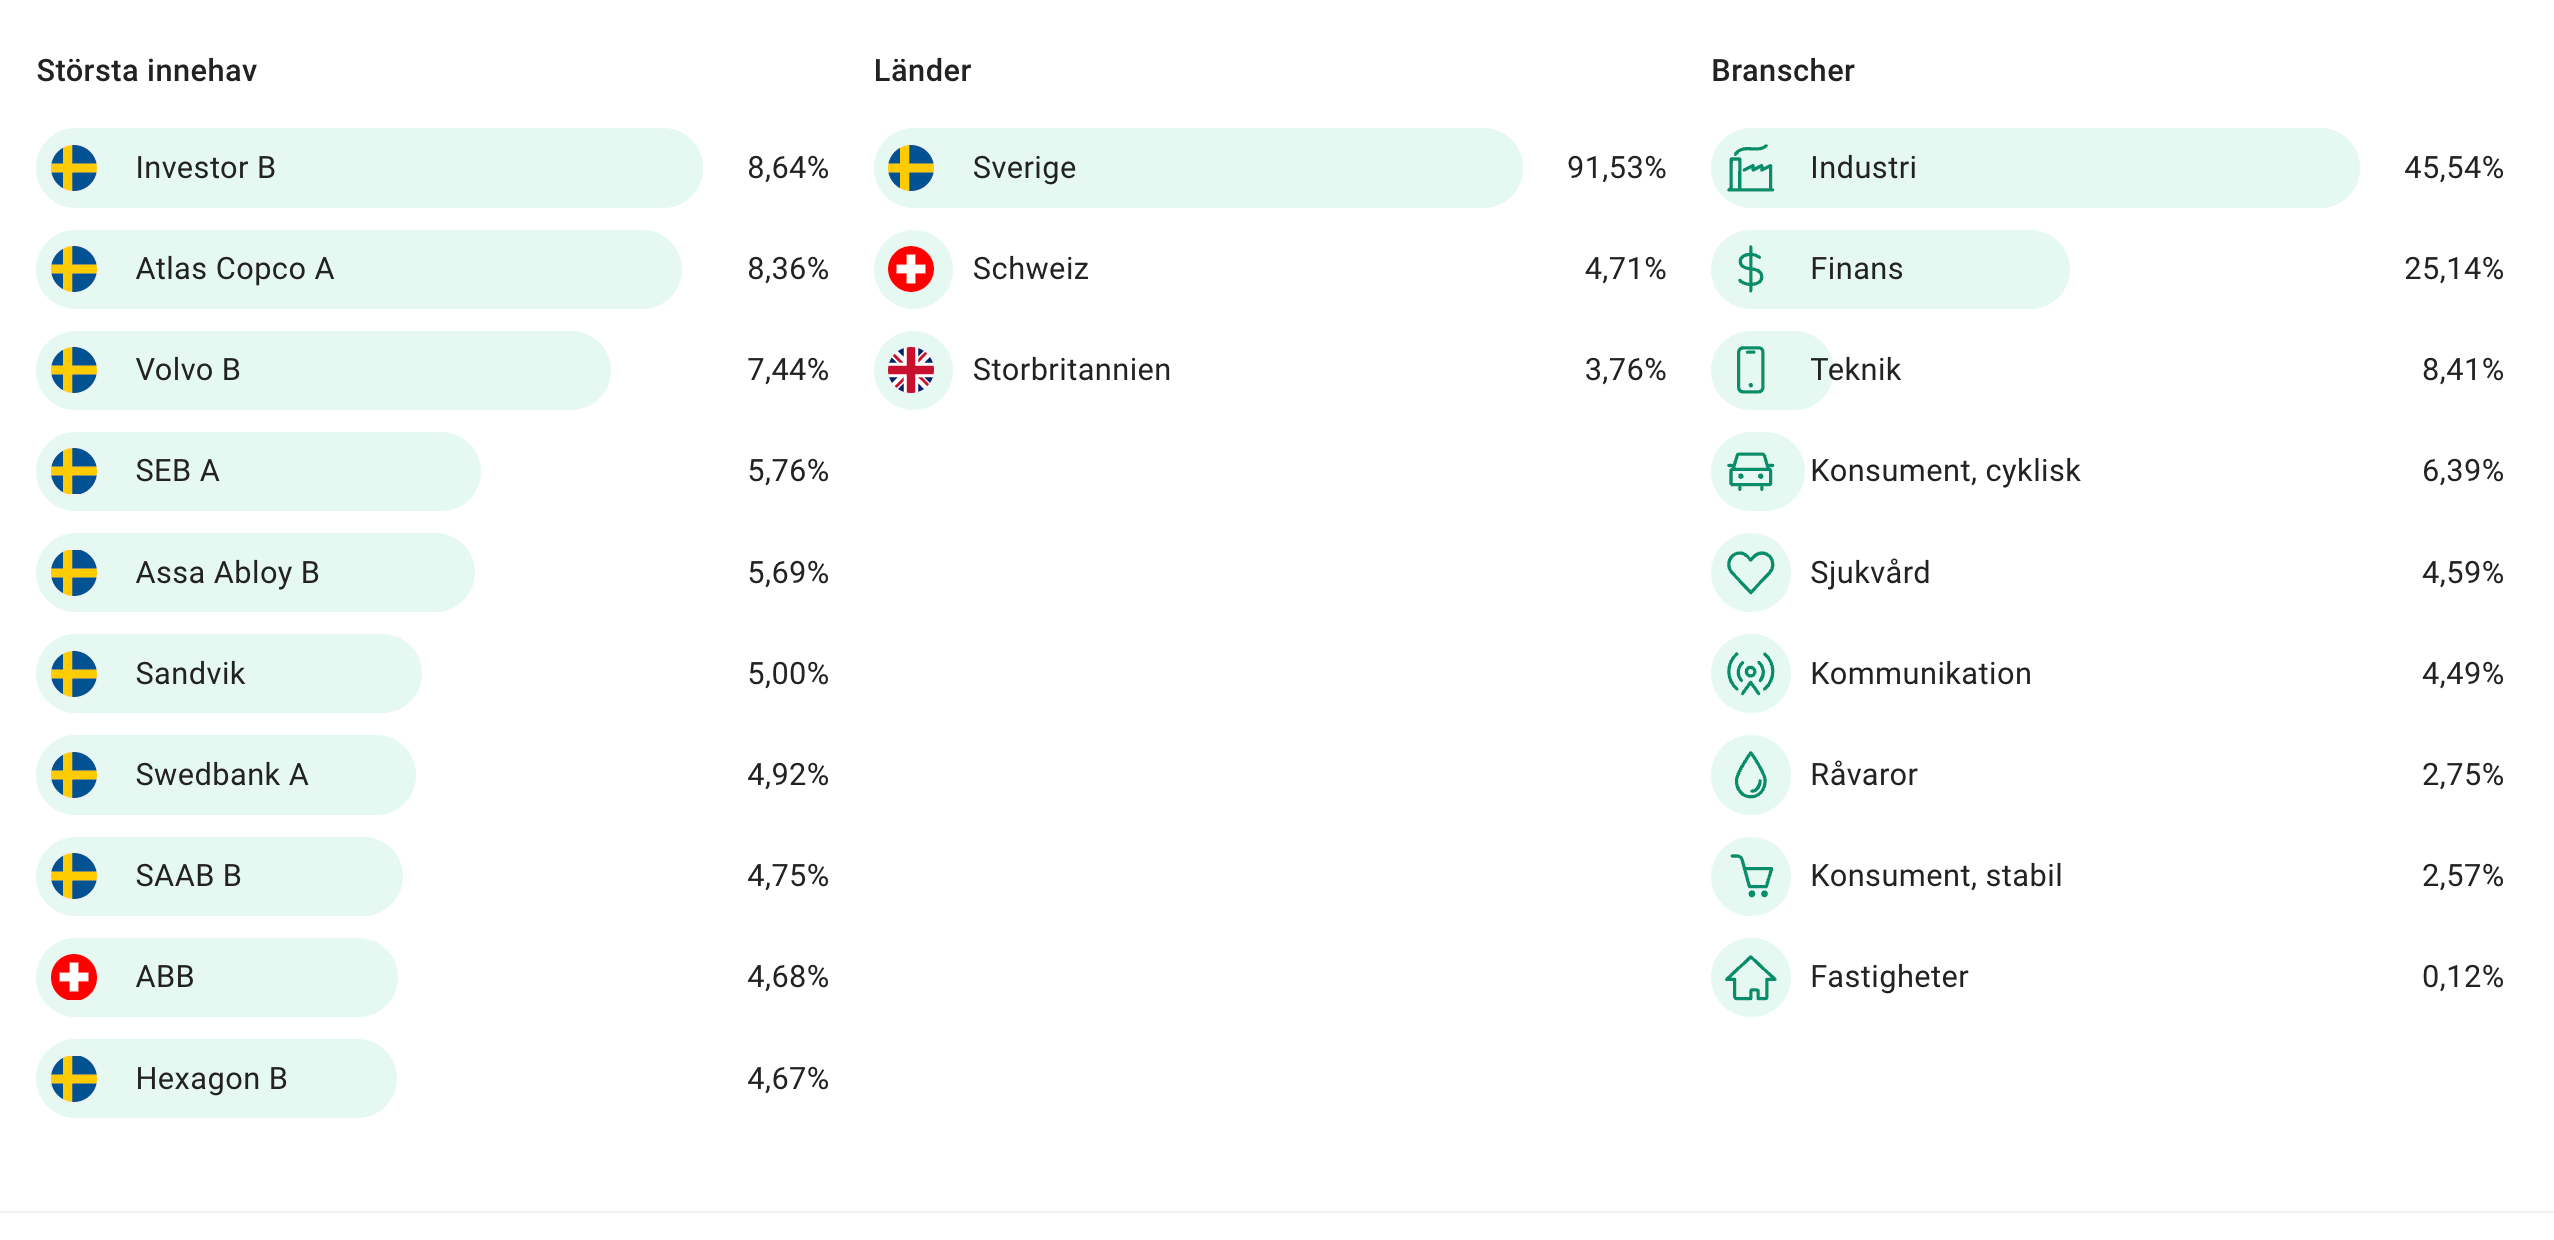Click the Sjukvård heart icon
The image size is (2554, 1240).
tap(1750, 573)
